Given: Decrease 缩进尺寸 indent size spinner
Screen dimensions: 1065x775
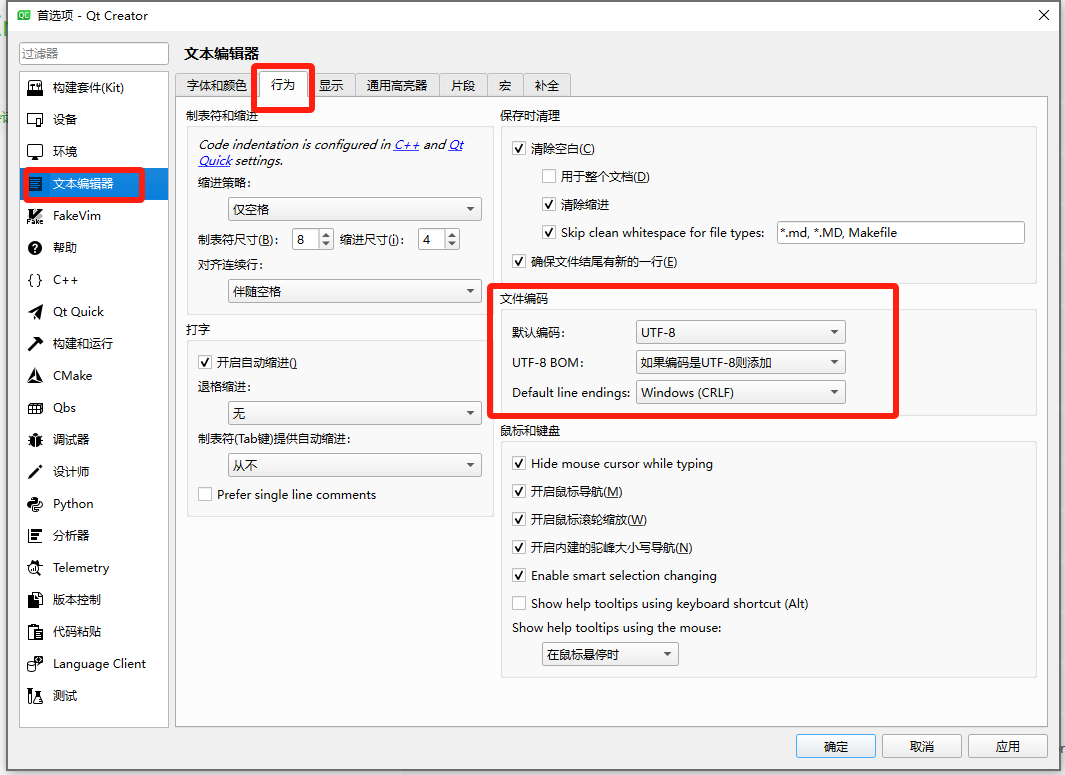Looking at the screenshot, I should 452,245.
